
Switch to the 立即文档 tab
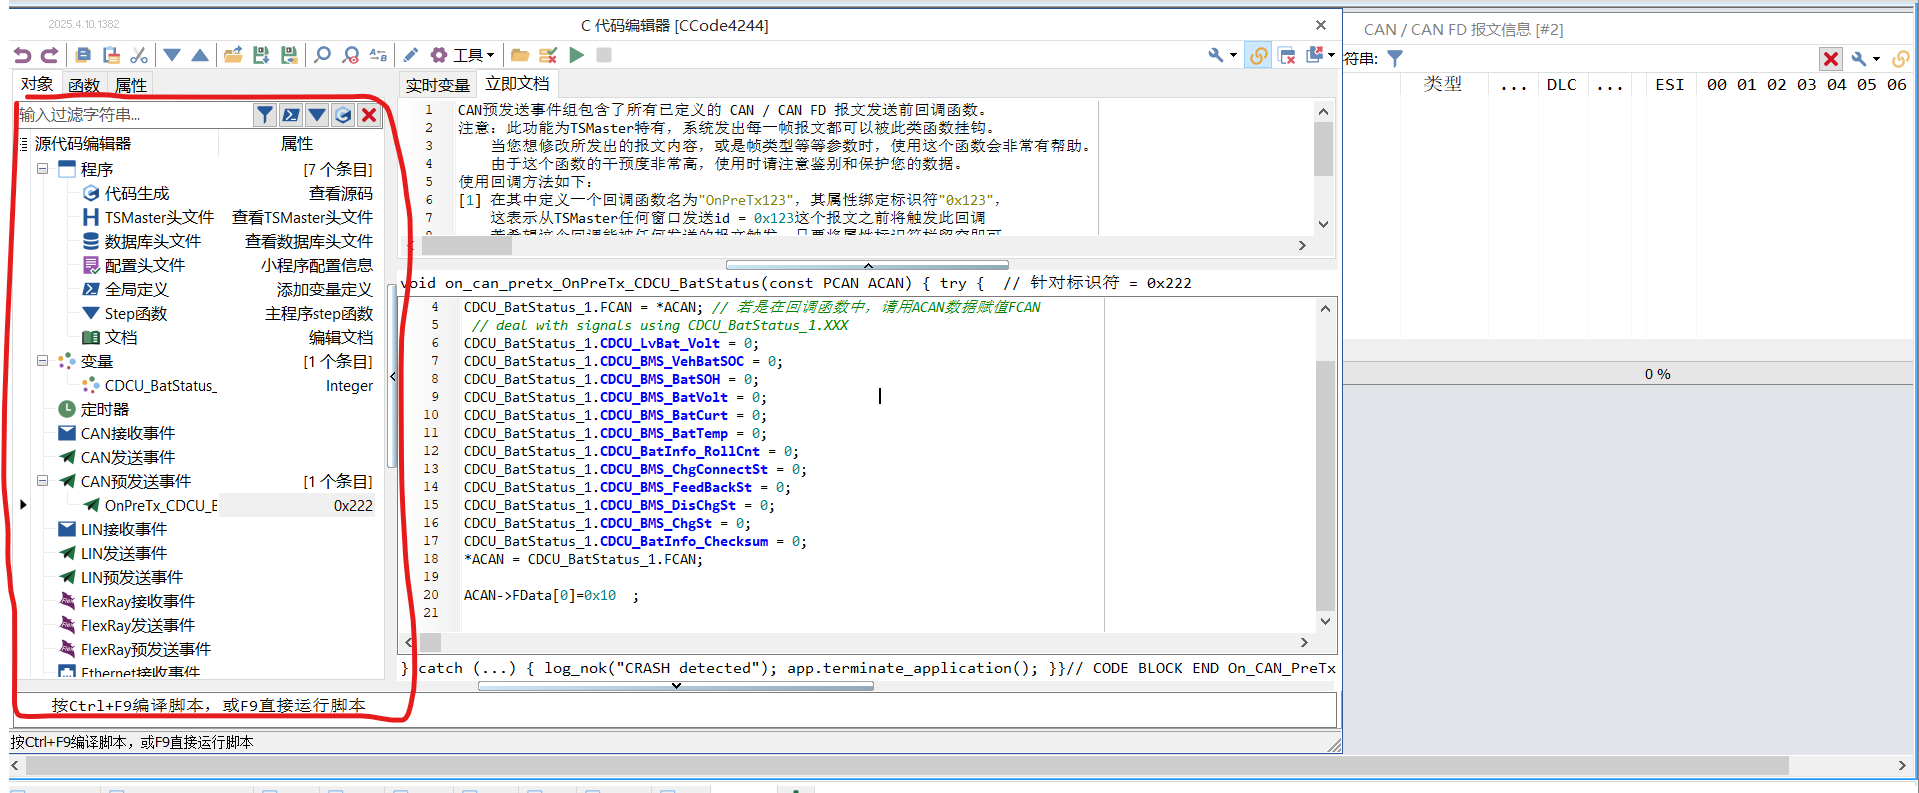click(x=517, y=84)
